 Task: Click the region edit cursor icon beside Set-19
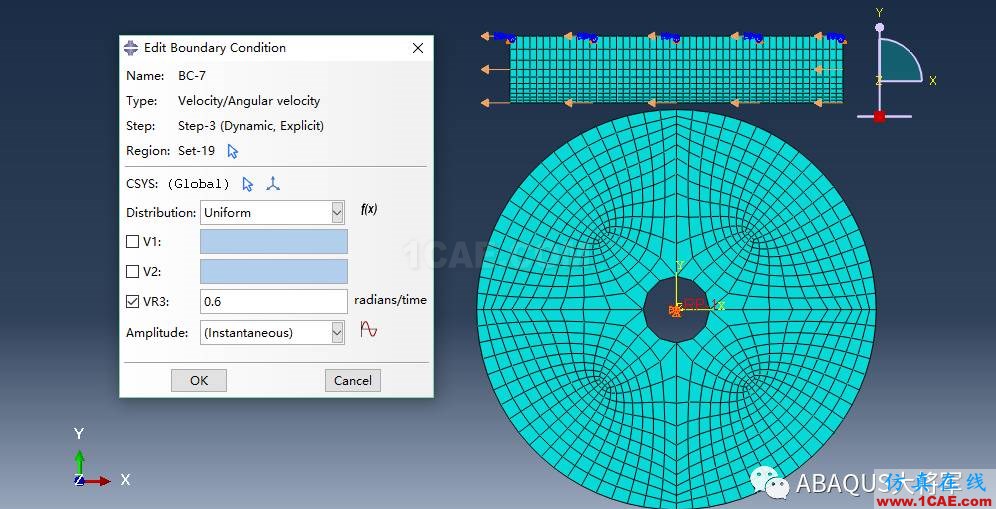click(232, 151)
